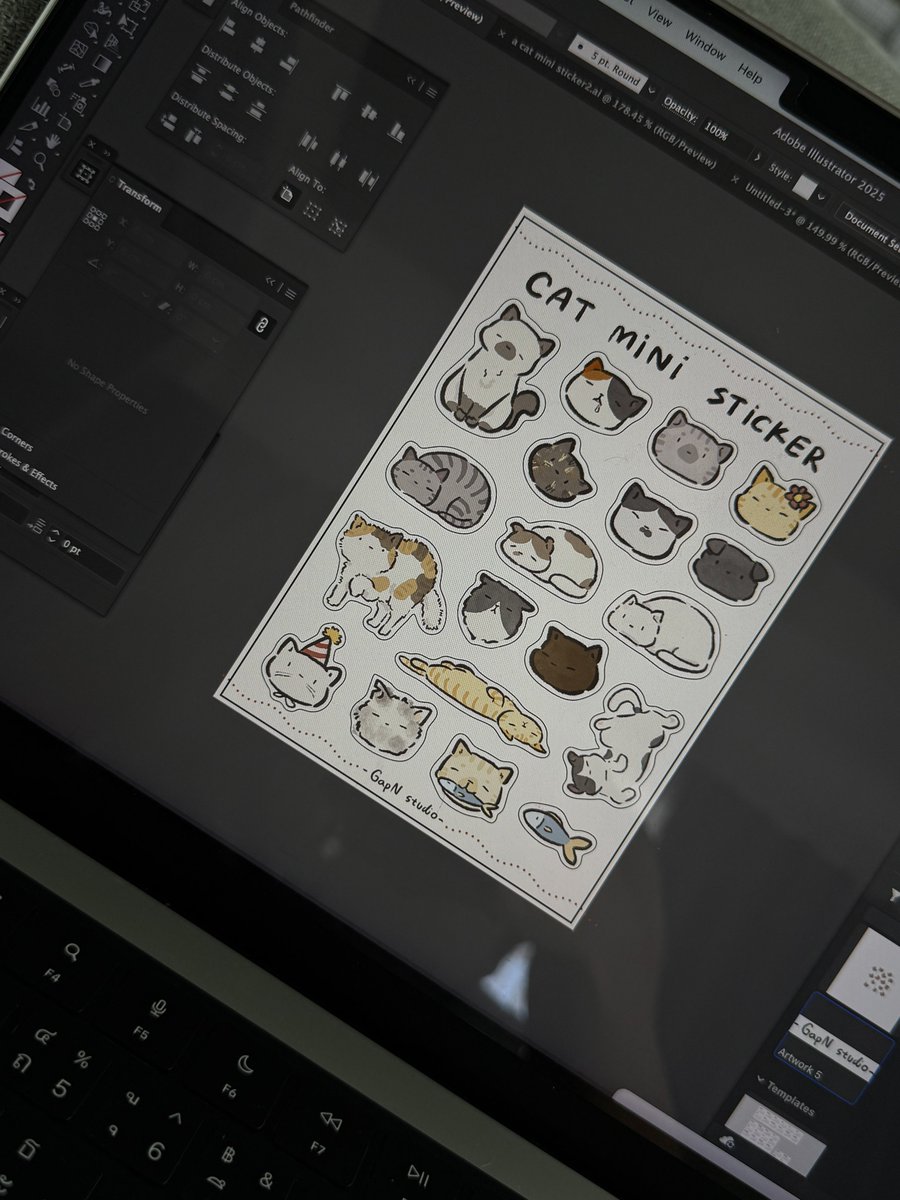Click the Opacity label link
Screen dimensions: 900x1200
tap(680, 109)
